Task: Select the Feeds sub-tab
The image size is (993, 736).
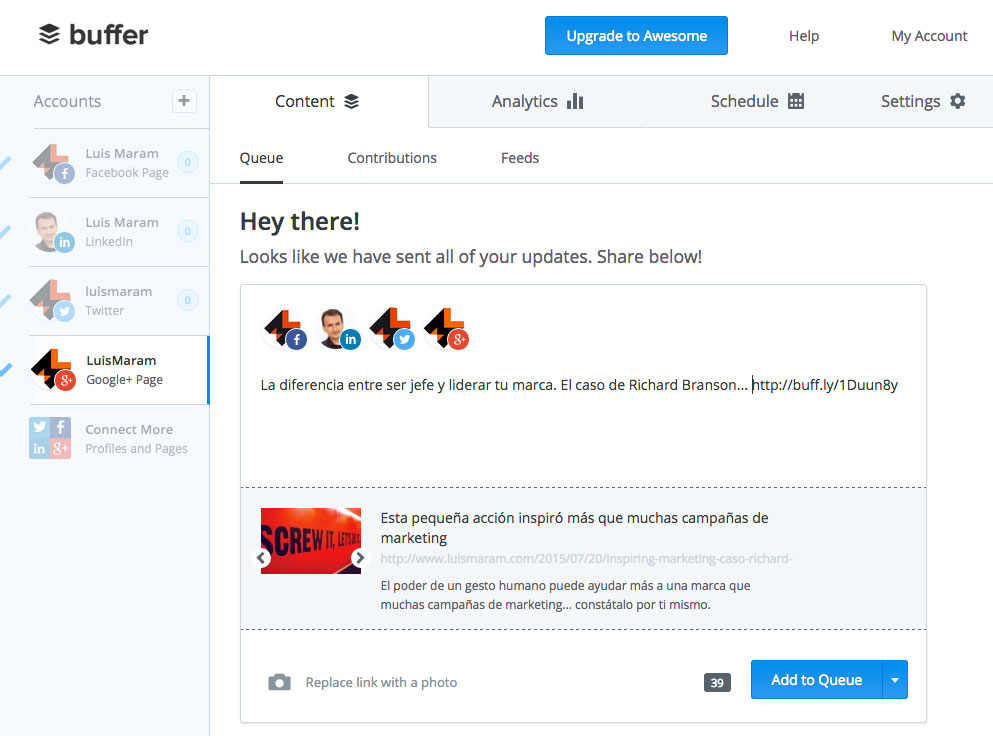Action: (520, 158)
